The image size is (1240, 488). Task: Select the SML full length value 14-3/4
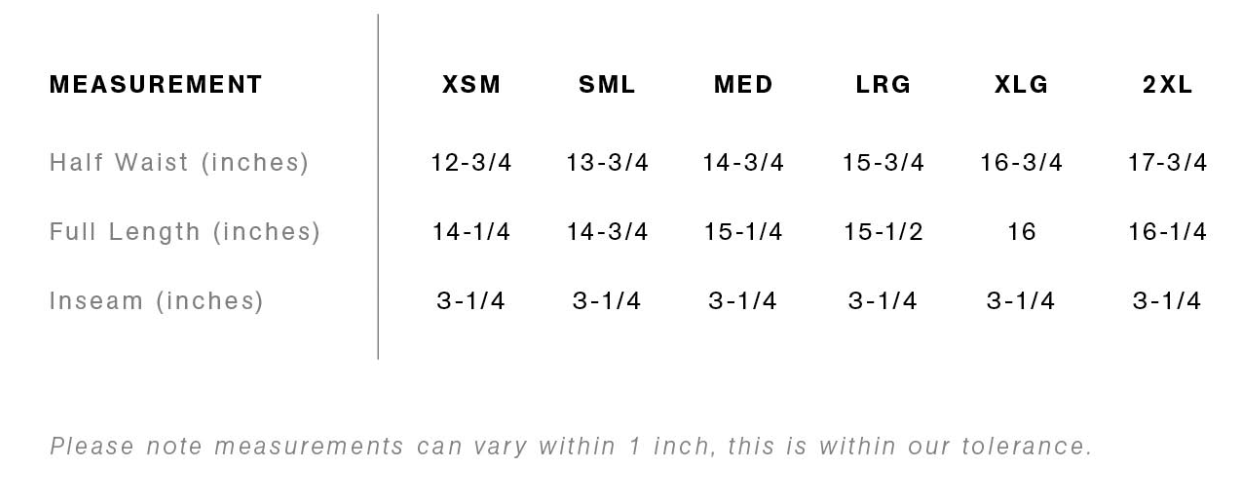tap(607, 232)
